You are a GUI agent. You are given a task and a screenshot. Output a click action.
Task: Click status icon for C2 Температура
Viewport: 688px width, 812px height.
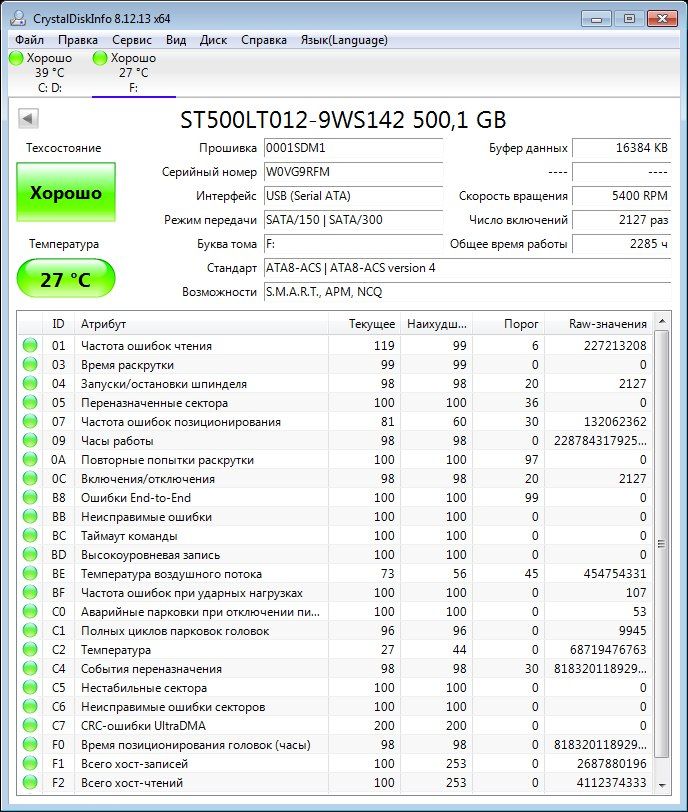(x=30, y=649)
